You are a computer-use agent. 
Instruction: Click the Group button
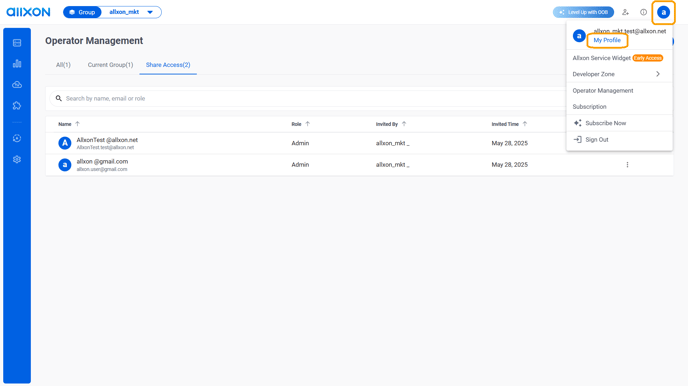(x=82, y=12)
